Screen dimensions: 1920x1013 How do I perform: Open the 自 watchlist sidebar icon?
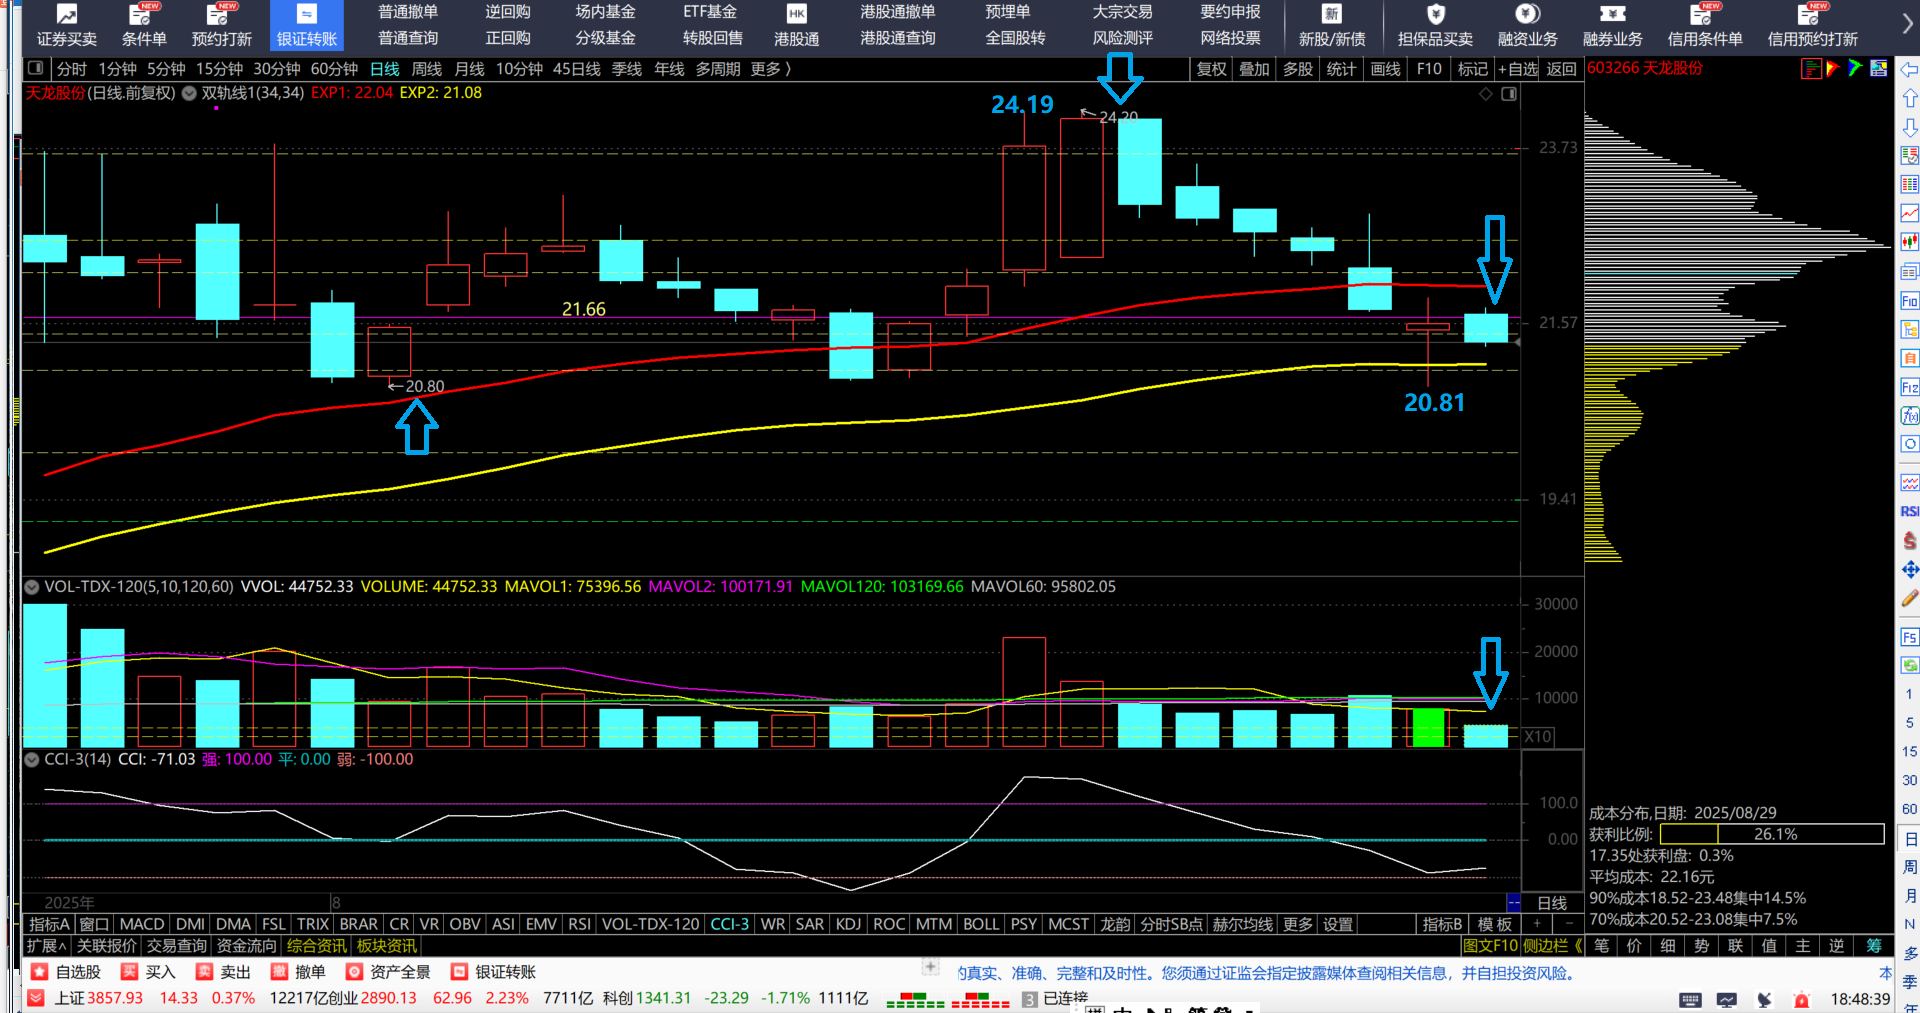click(1909, 358)
